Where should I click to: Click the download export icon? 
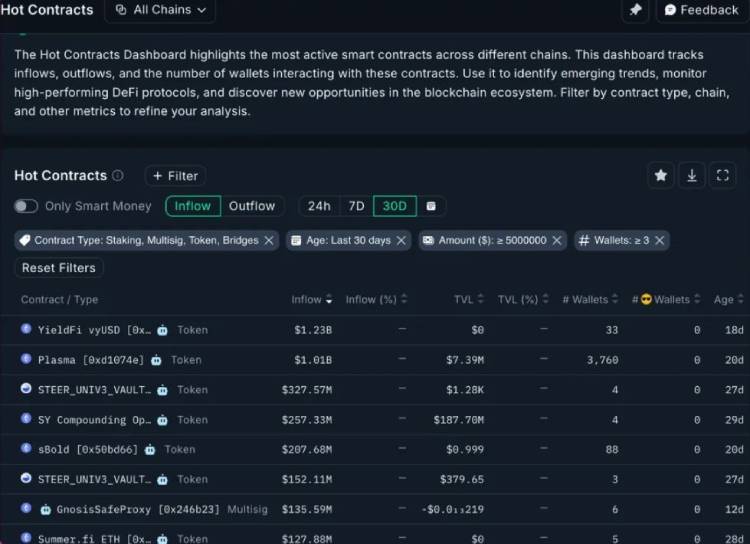pos(692,175)
